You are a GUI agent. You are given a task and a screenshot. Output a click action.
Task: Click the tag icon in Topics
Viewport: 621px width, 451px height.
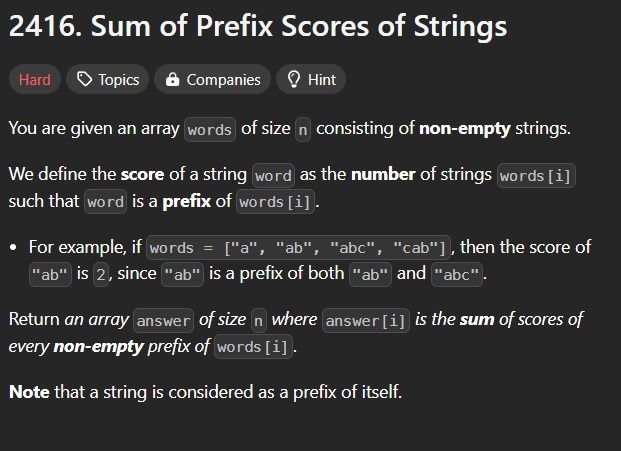point(84,79)
